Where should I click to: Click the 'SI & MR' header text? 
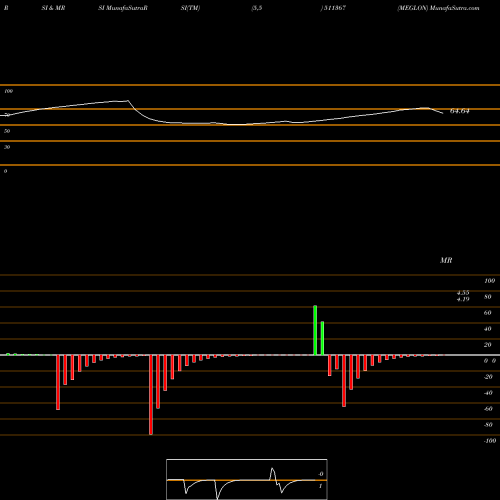click(x=53, y=8)
